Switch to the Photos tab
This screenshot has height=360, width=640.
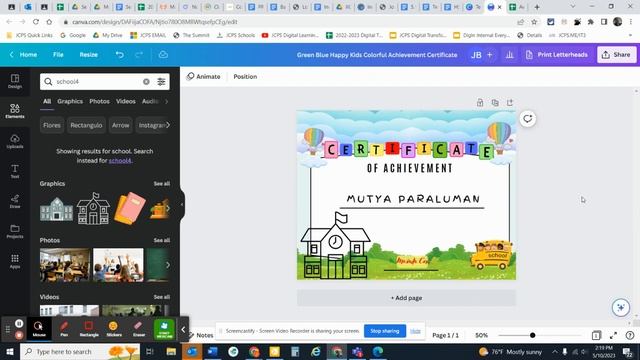pos(99,101)
